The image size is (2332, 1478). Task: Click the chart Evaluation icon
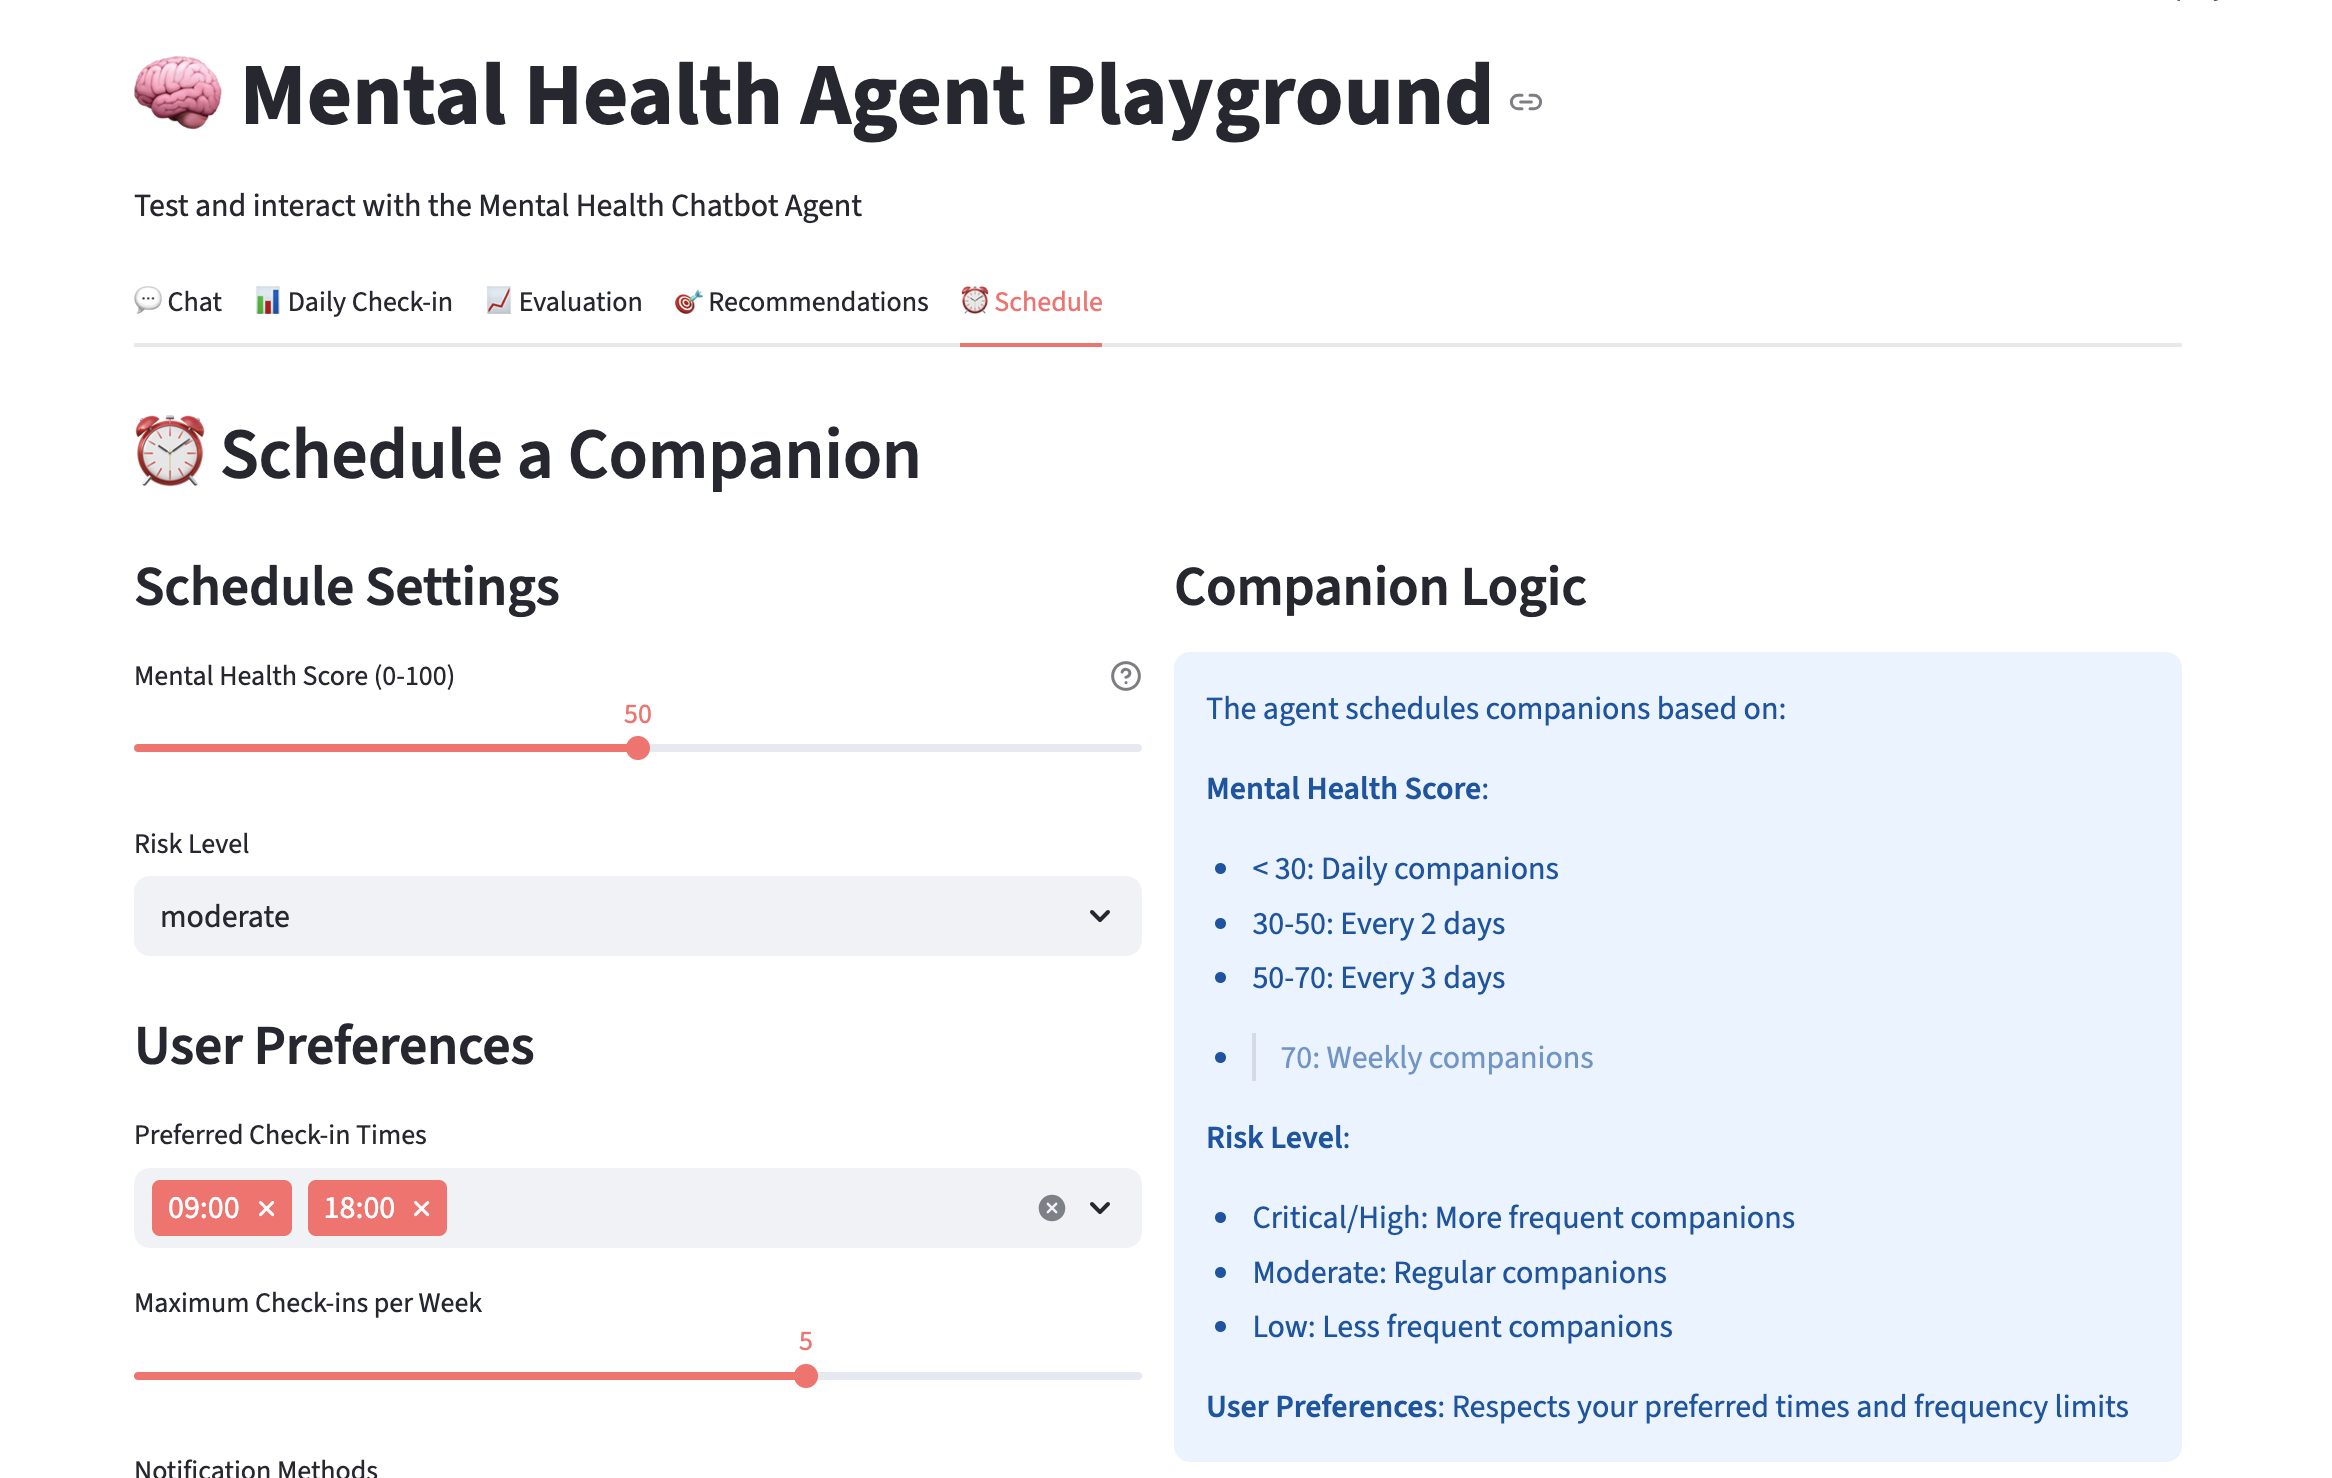pyautogui.click(x=498, y=300)
